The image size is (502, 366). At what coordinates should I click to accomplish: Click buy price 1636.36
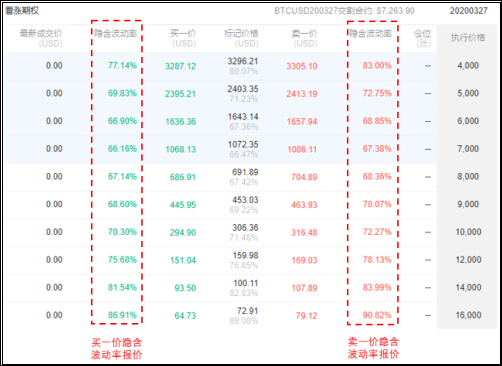pyautogui.click(x=181, y=121)
